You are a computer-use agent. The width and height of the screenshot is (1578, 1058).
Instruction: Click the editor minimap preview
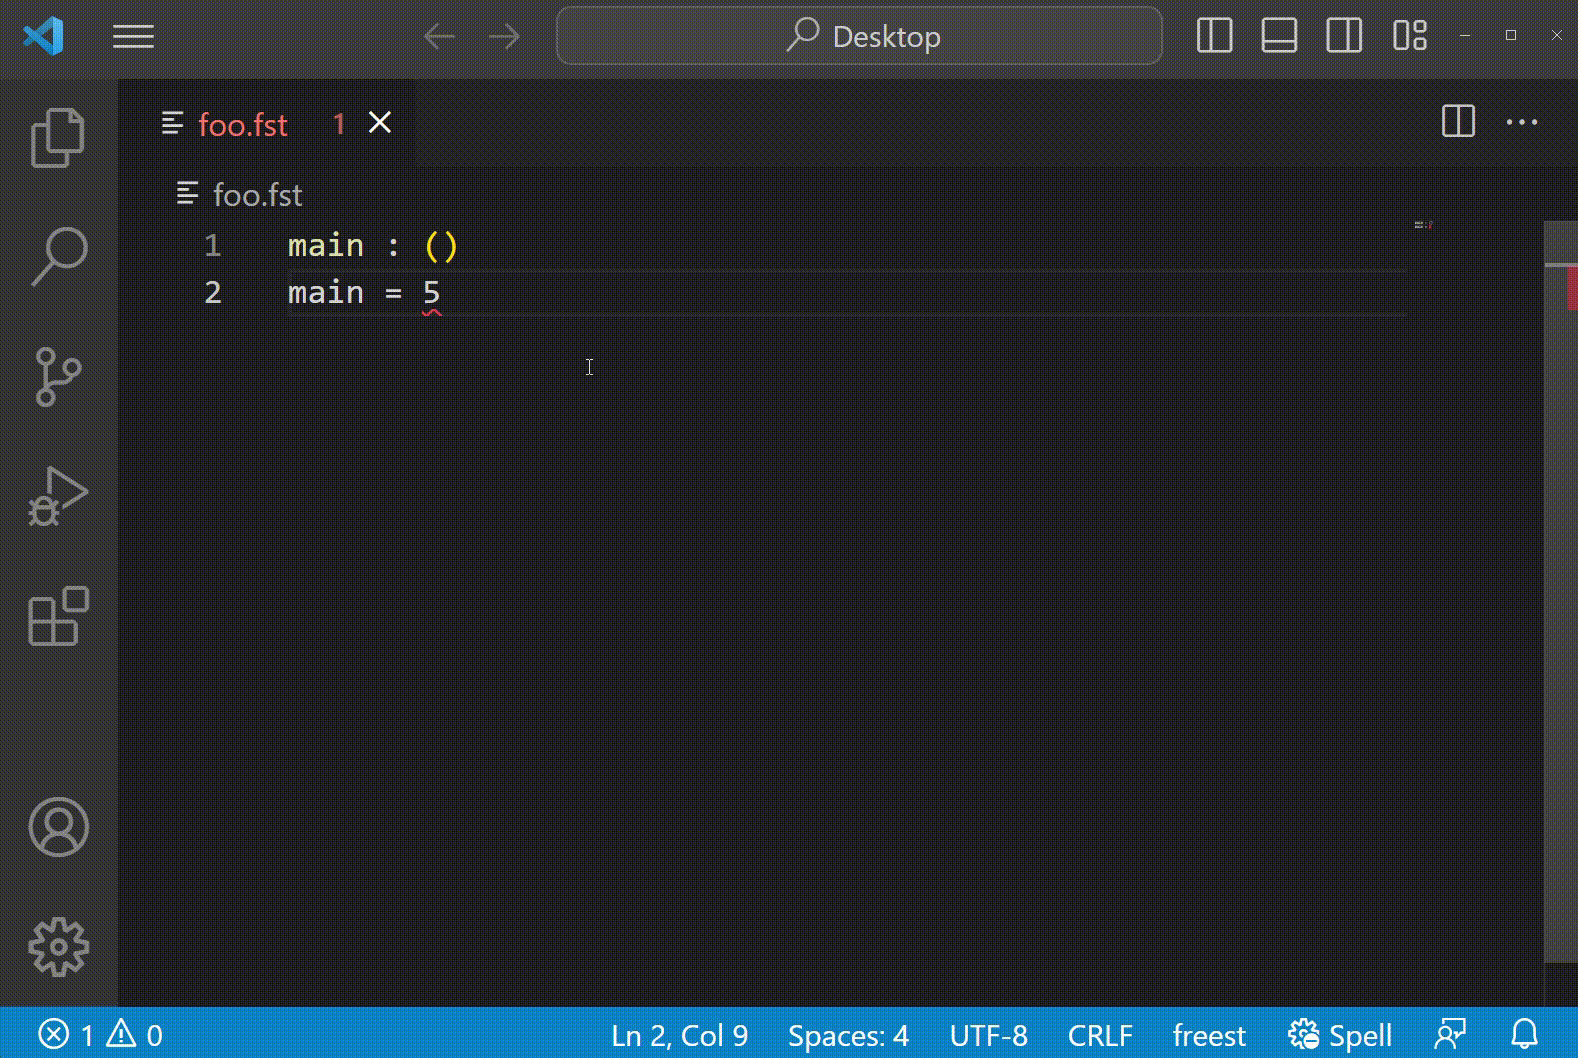pos(1424,225)
